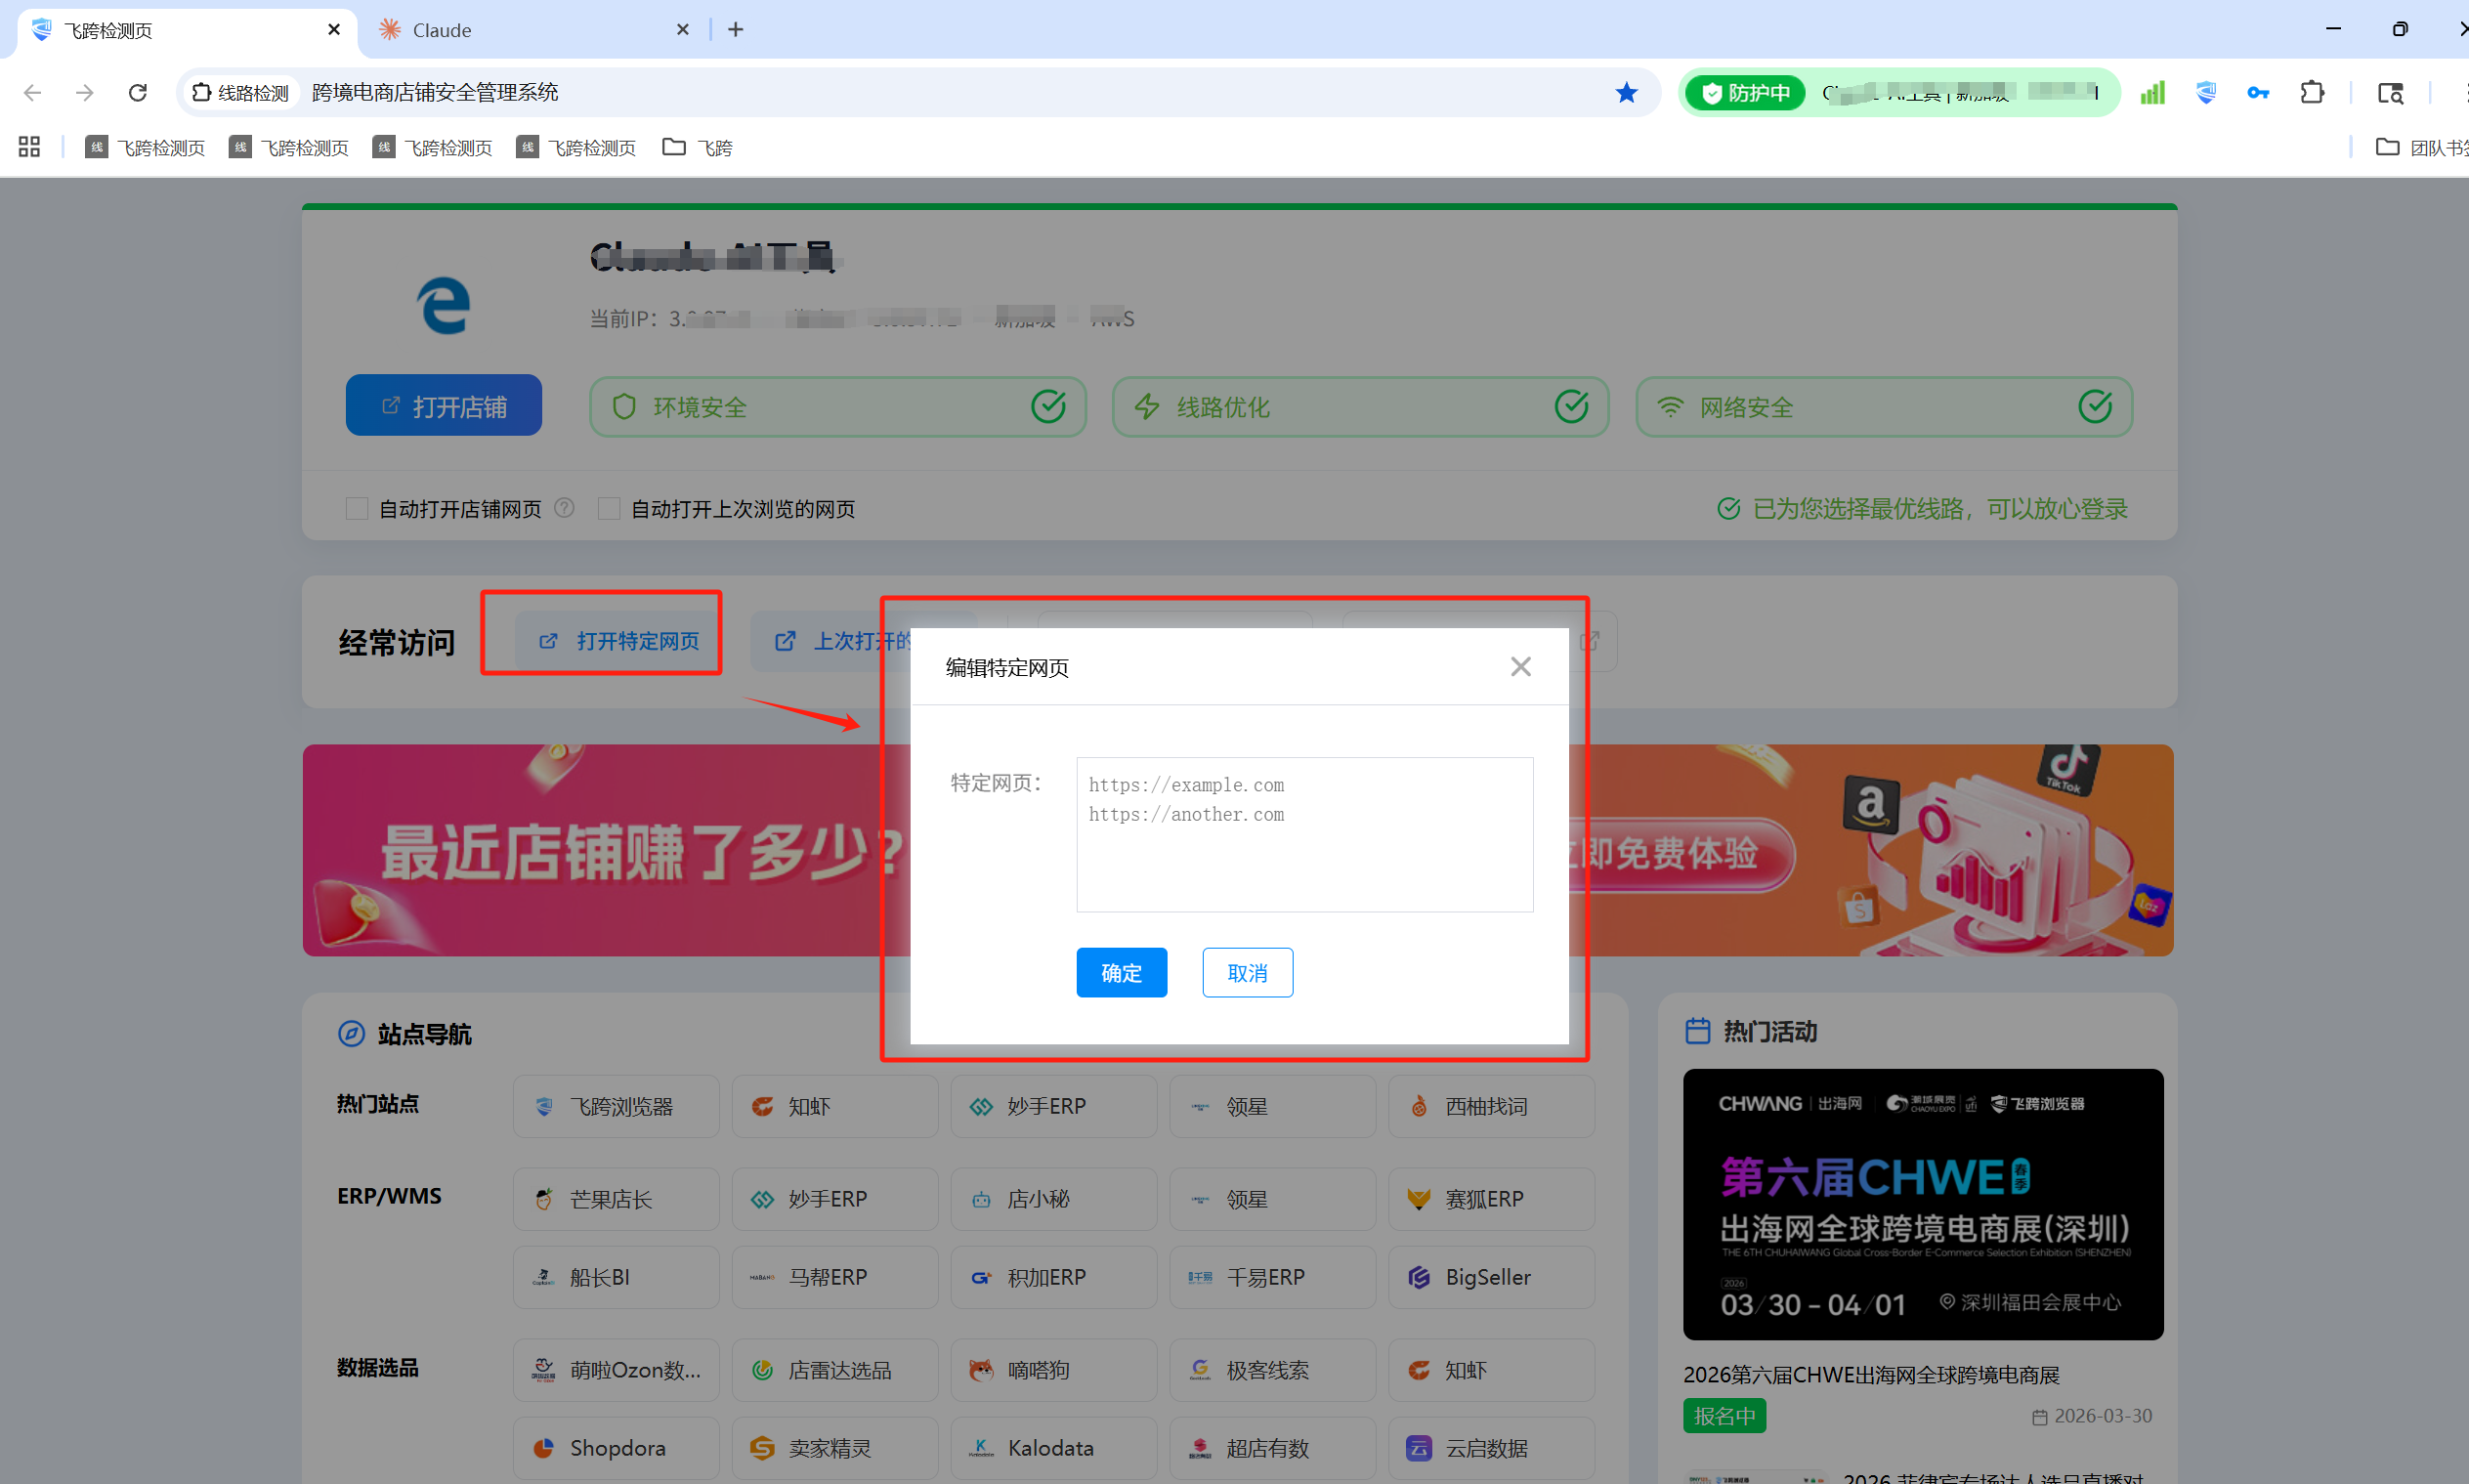Screen dimensions: 2469x1484
Task: Open the 店小秘 site link
Action: point(1054,1199)
